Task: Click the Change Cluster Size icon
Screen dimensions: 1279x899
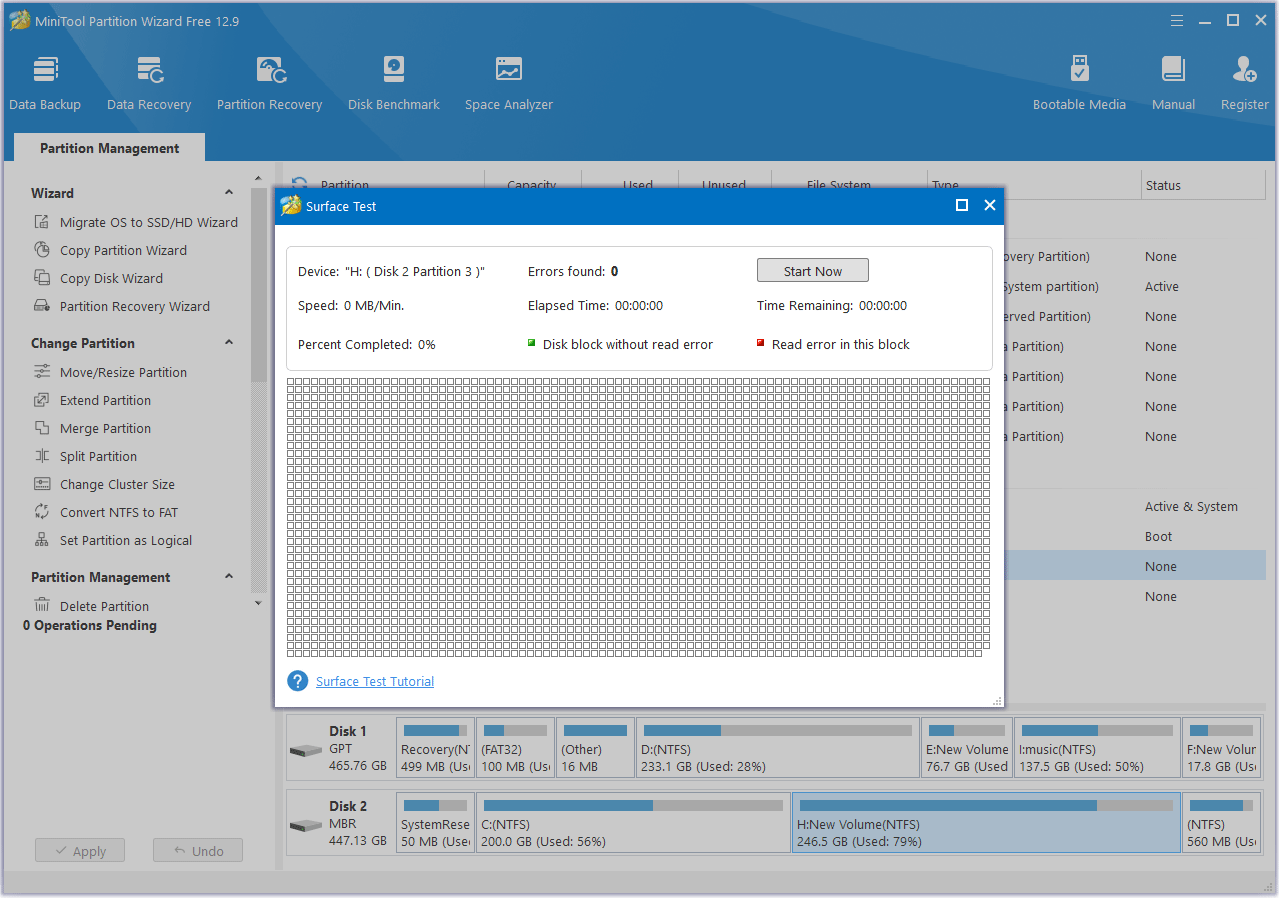Action: point(42,484)
